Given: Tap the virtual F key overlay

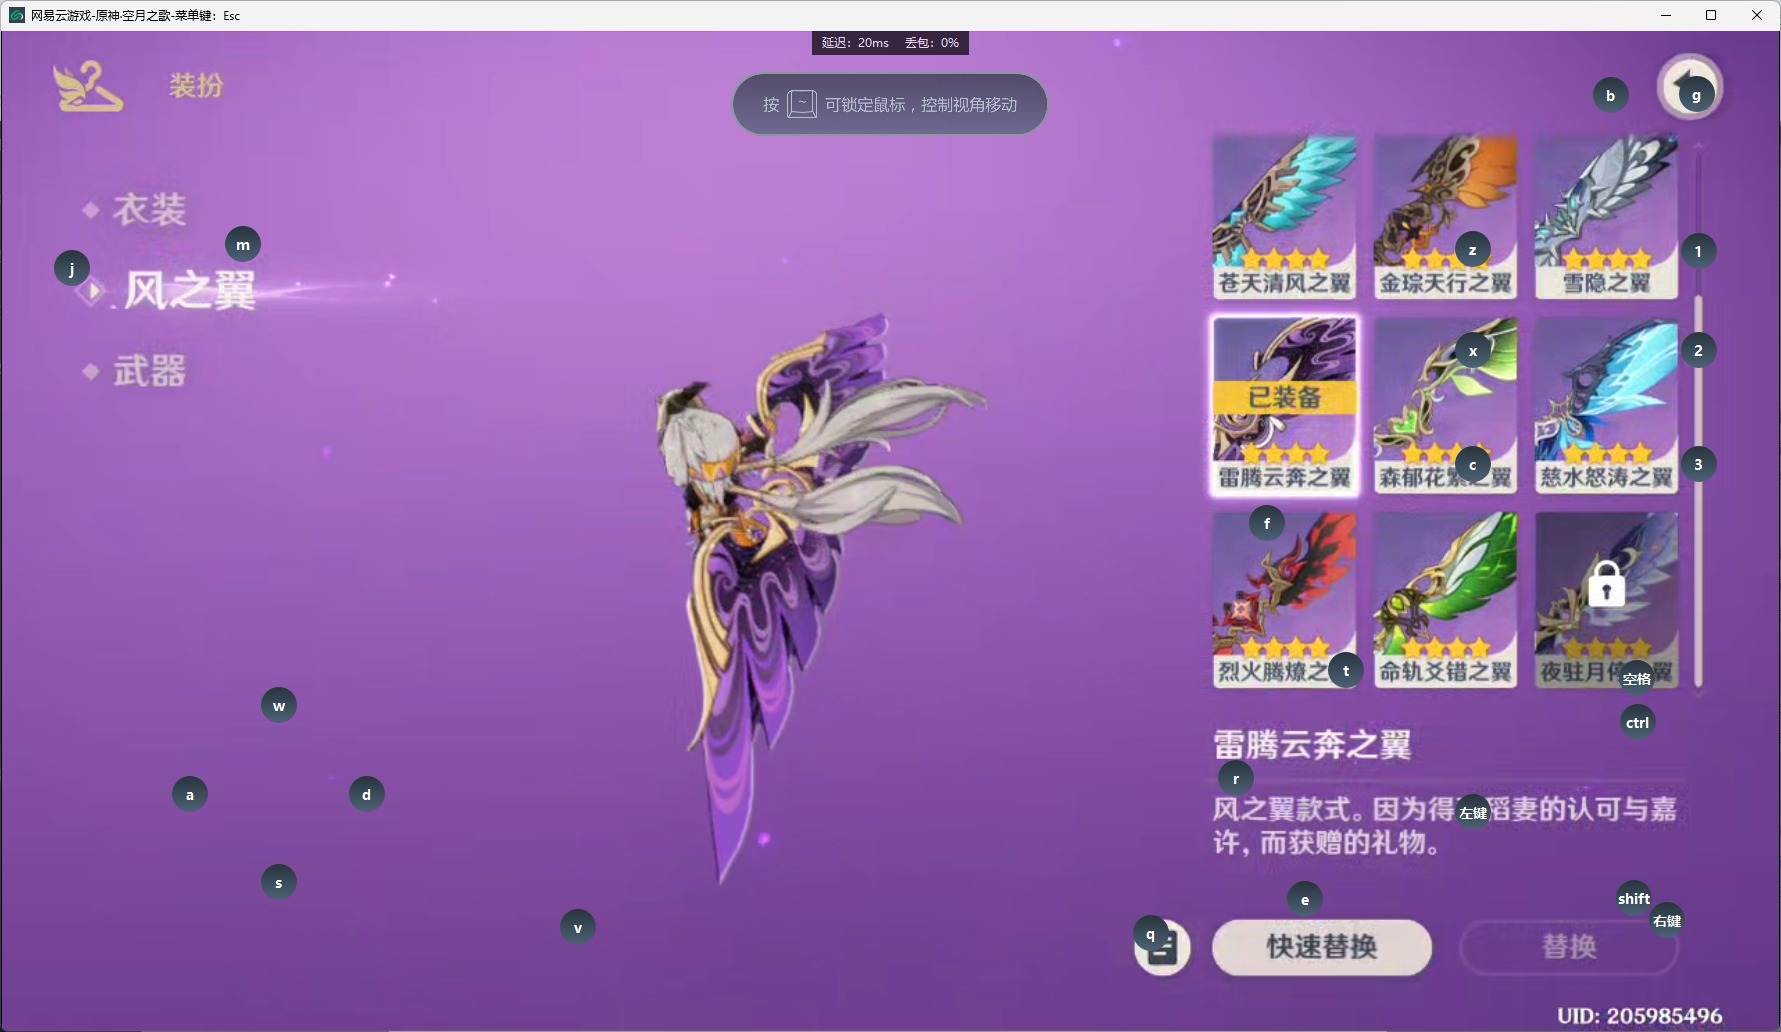Looking at the screenshot, I should tap(1267, 522).
